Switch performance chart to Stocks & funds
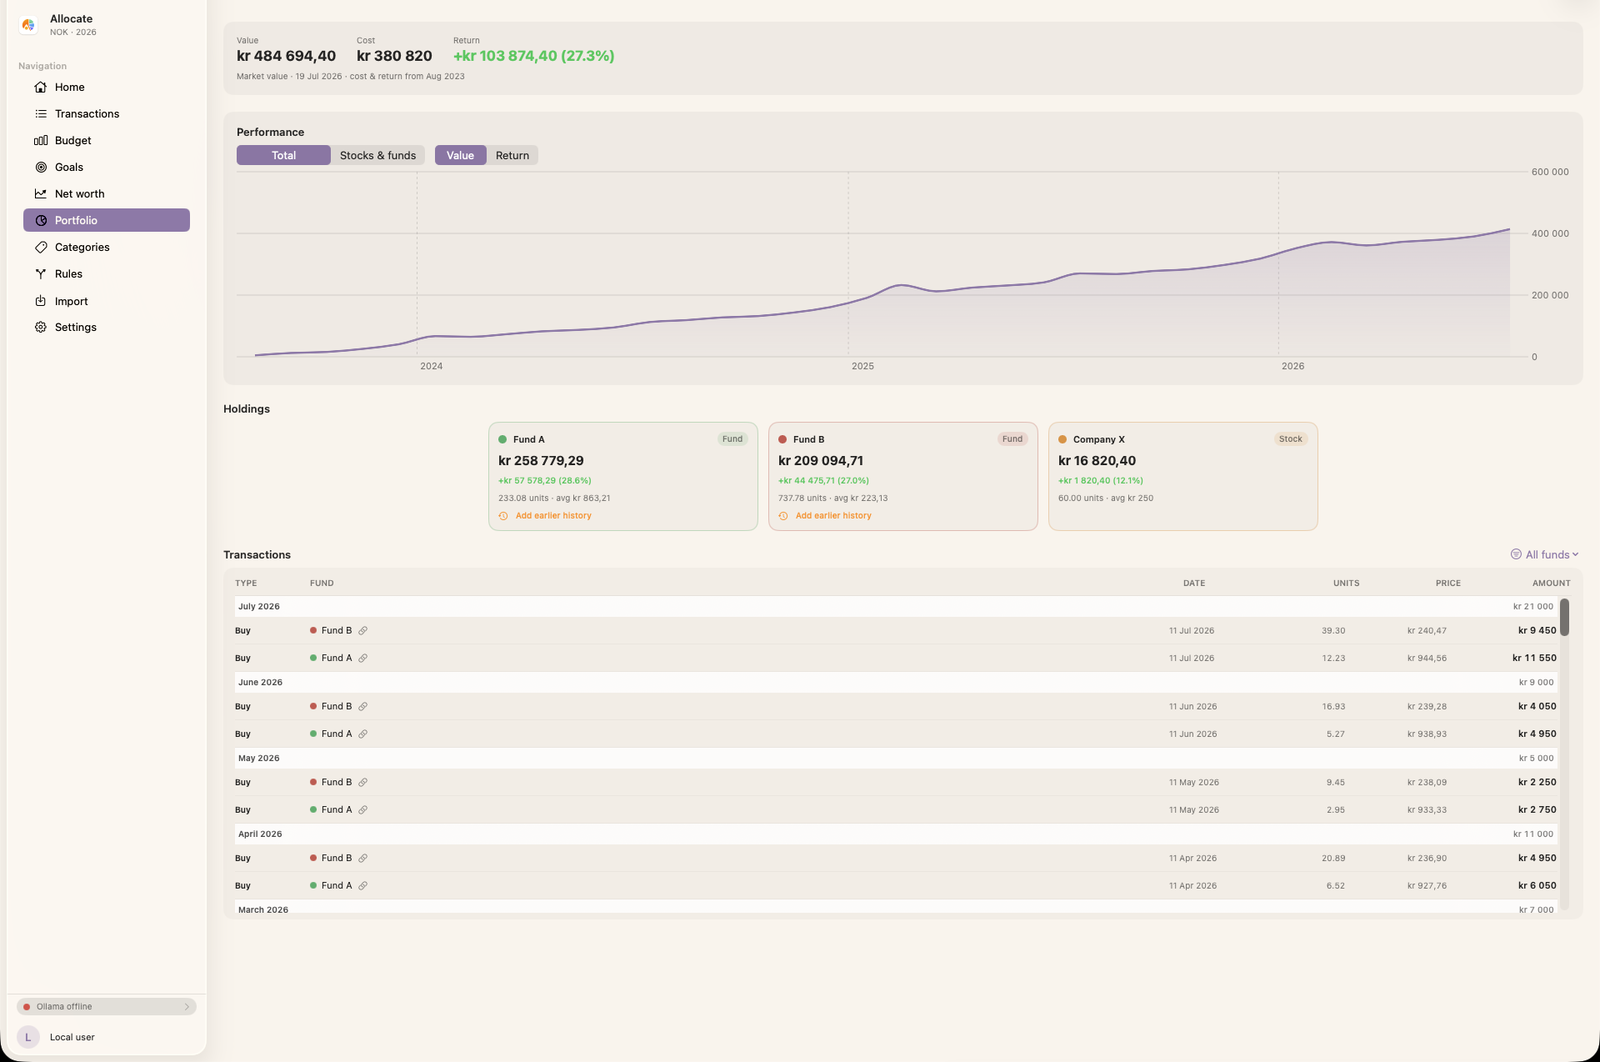This screenshot has height=1062, width=1600. [x=378, y=155]
